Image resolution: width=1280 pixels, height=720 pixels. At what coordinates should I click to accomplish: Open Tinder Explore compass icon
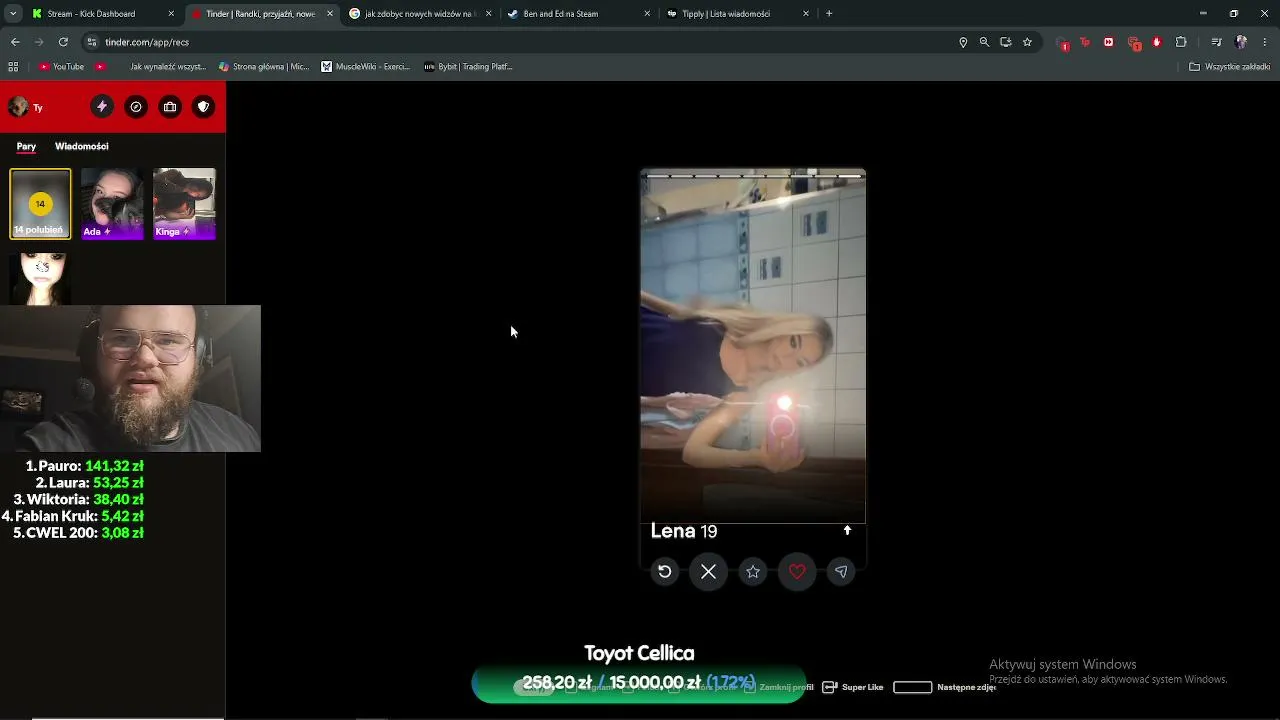136,107
